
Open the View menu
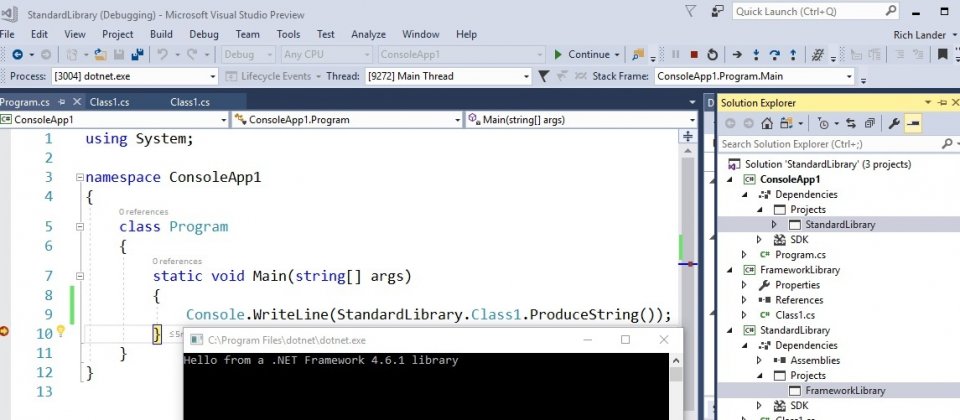click(75, 34)
